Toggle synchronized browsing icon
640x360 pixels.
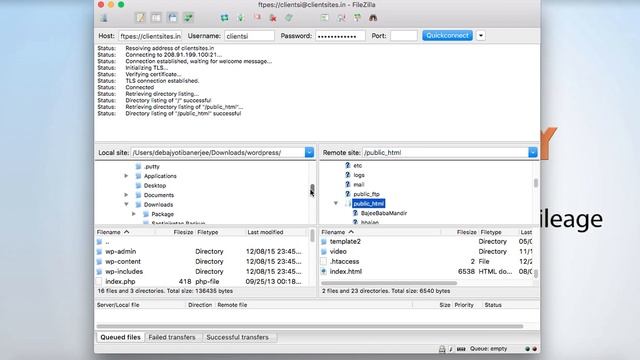357,18
